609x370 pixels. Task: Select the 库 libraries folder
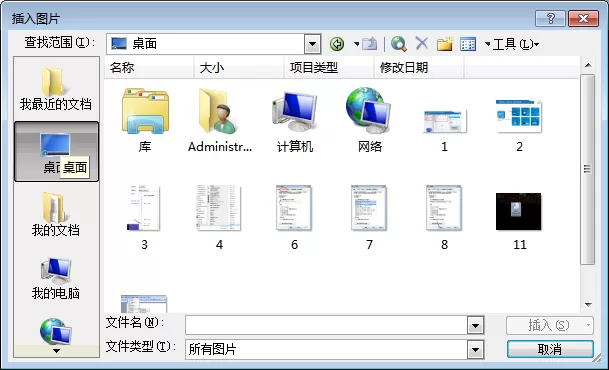point(145,120)
